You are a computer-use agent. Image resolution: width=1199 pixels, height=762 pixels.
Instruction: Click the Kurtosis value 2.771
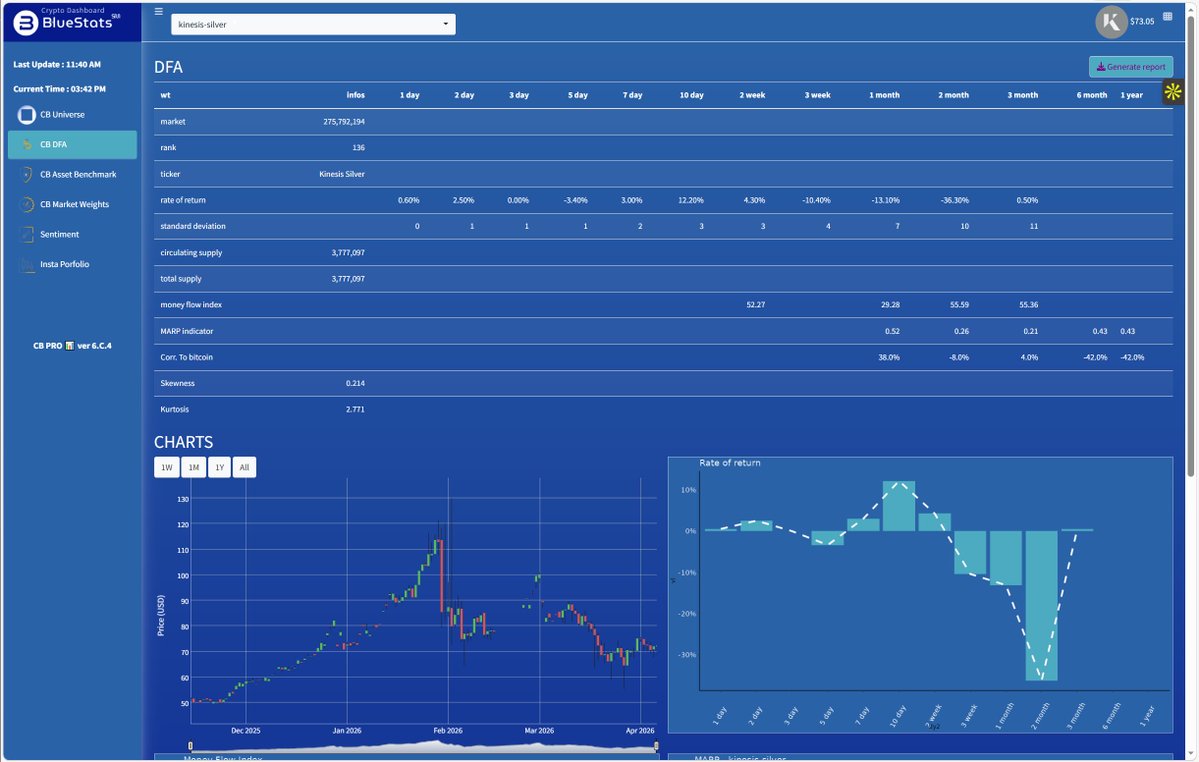355,410
